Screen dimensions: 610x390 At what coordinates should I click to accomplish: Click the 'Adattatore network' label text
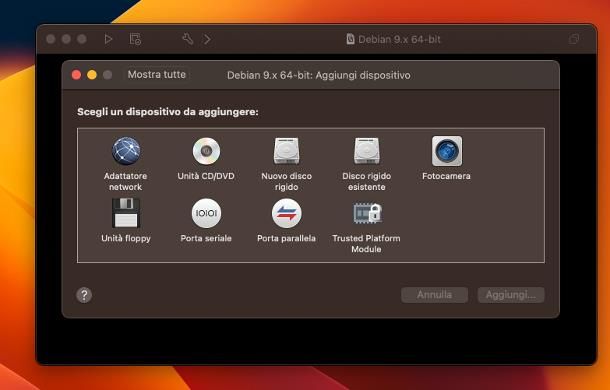point(125,181)
